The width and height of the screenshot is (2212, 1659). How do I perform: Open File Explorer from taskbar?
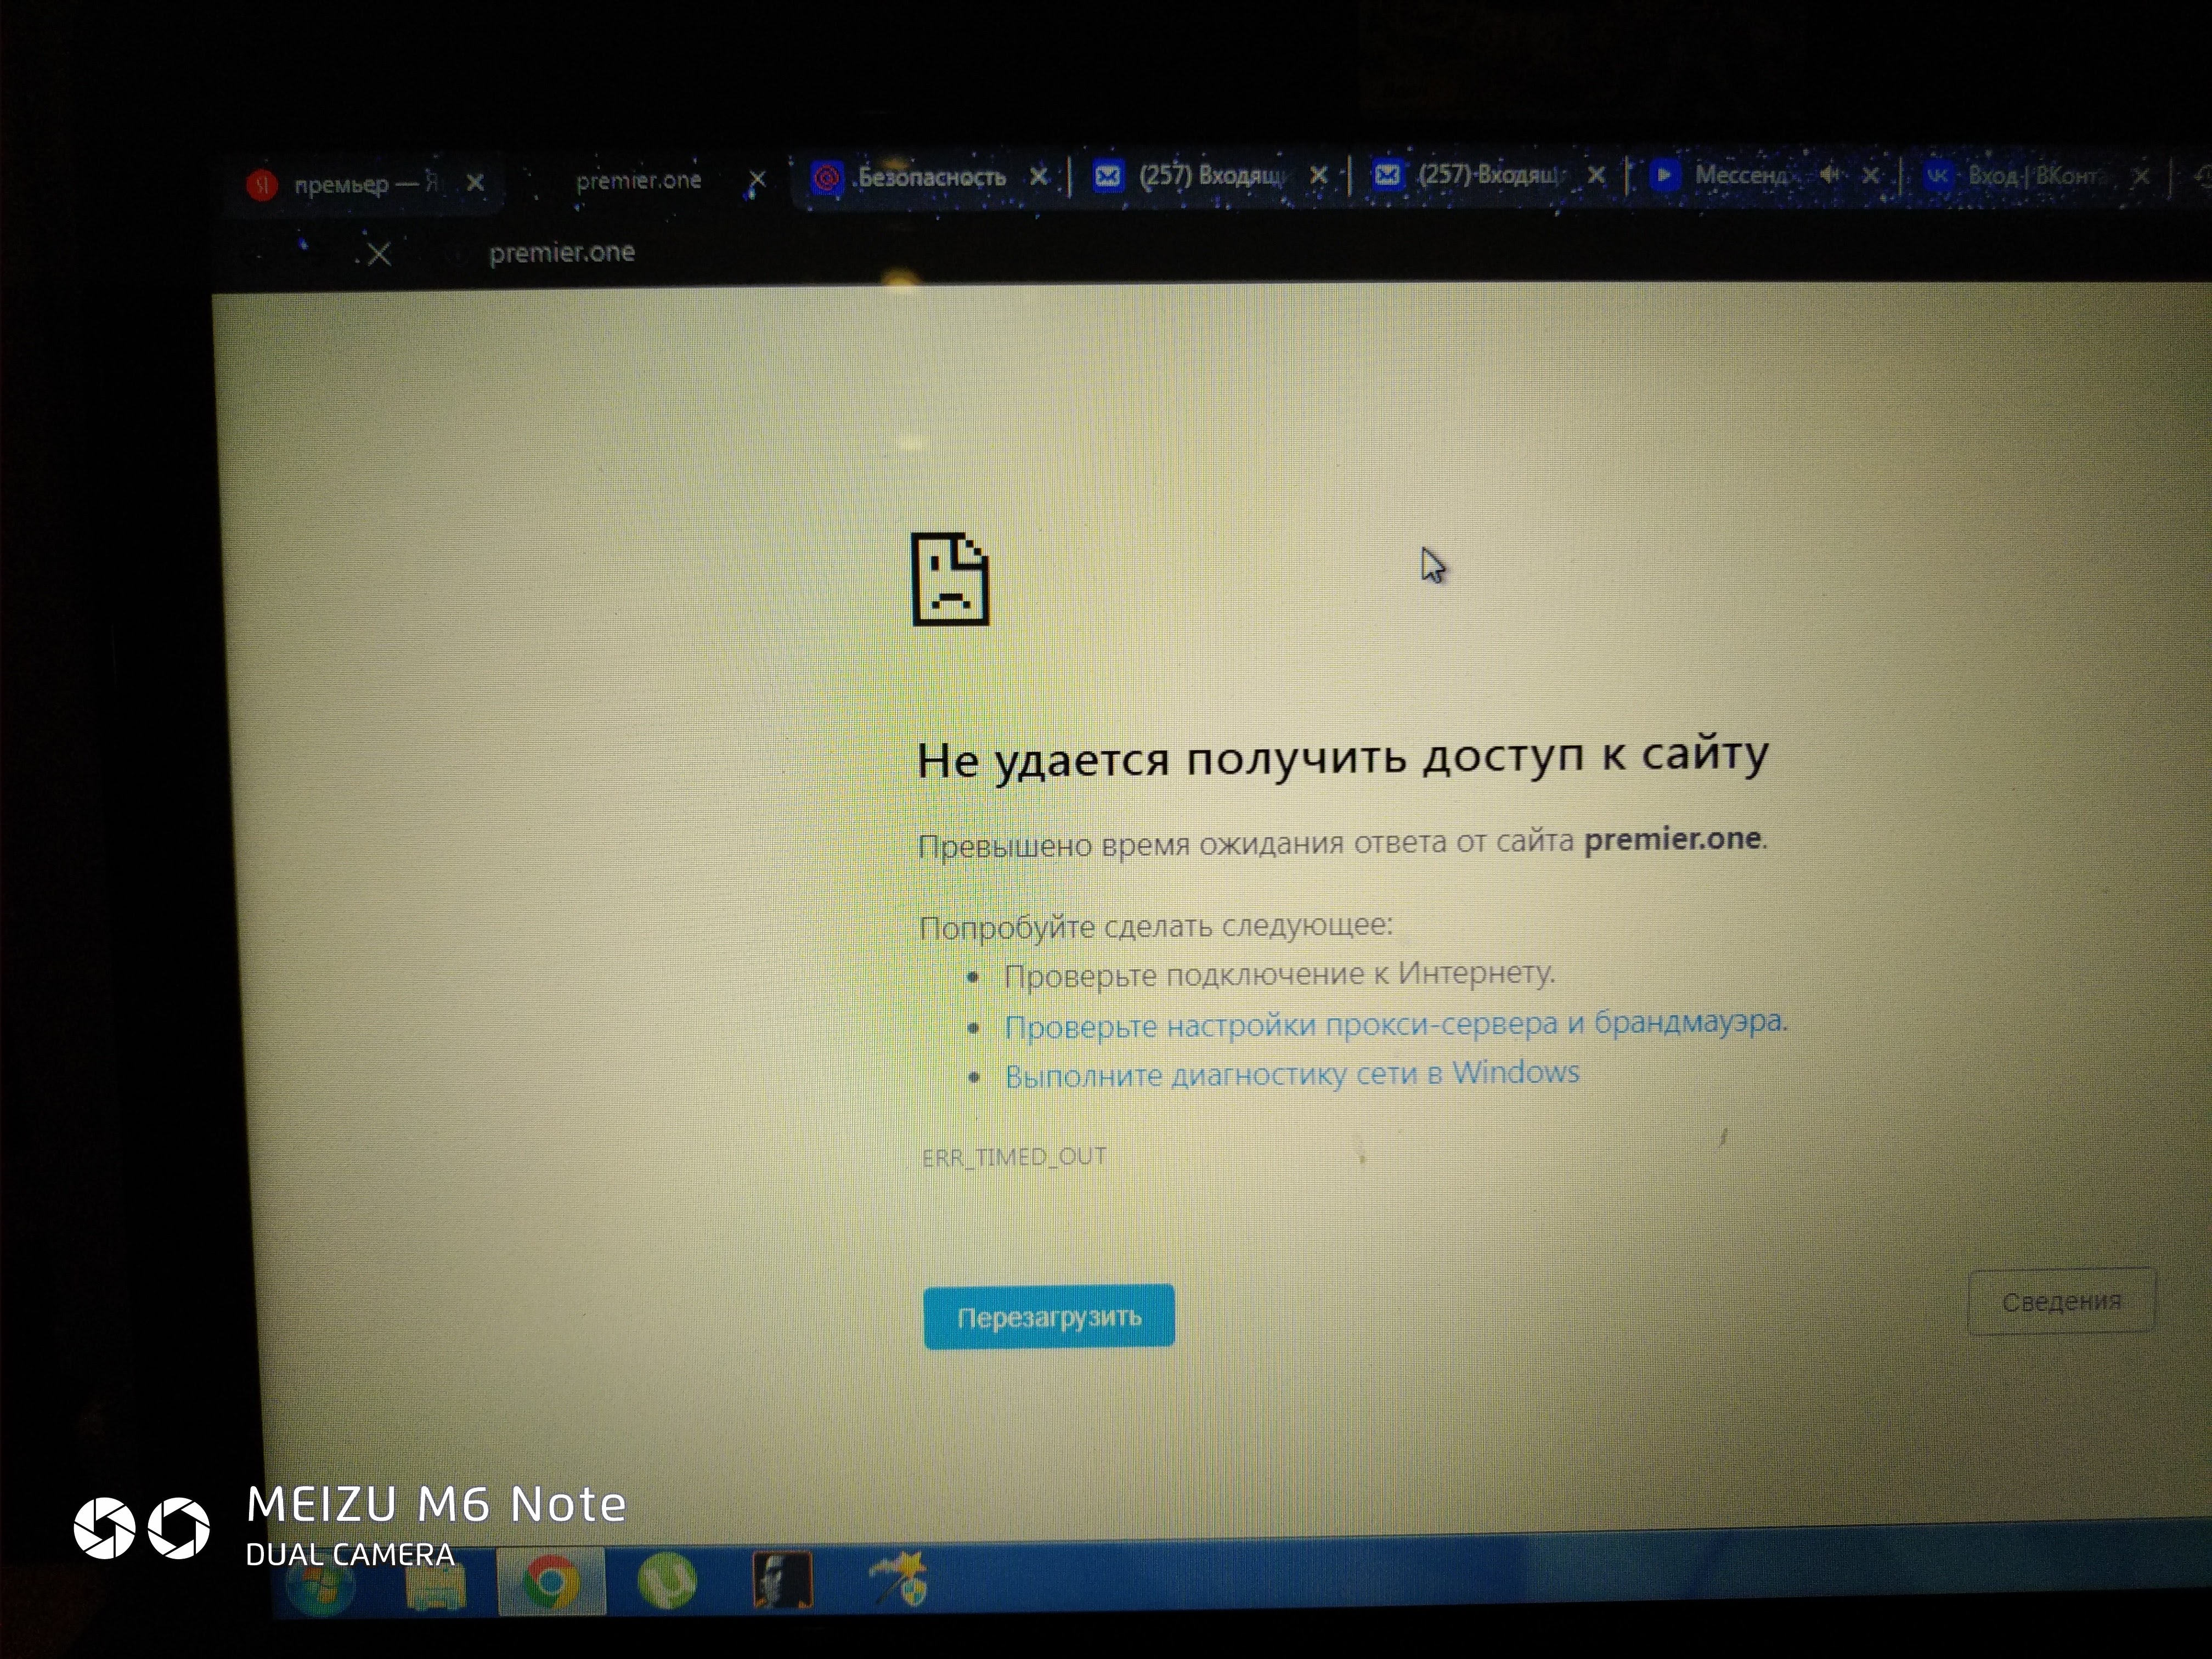(x=436, y=1582)
